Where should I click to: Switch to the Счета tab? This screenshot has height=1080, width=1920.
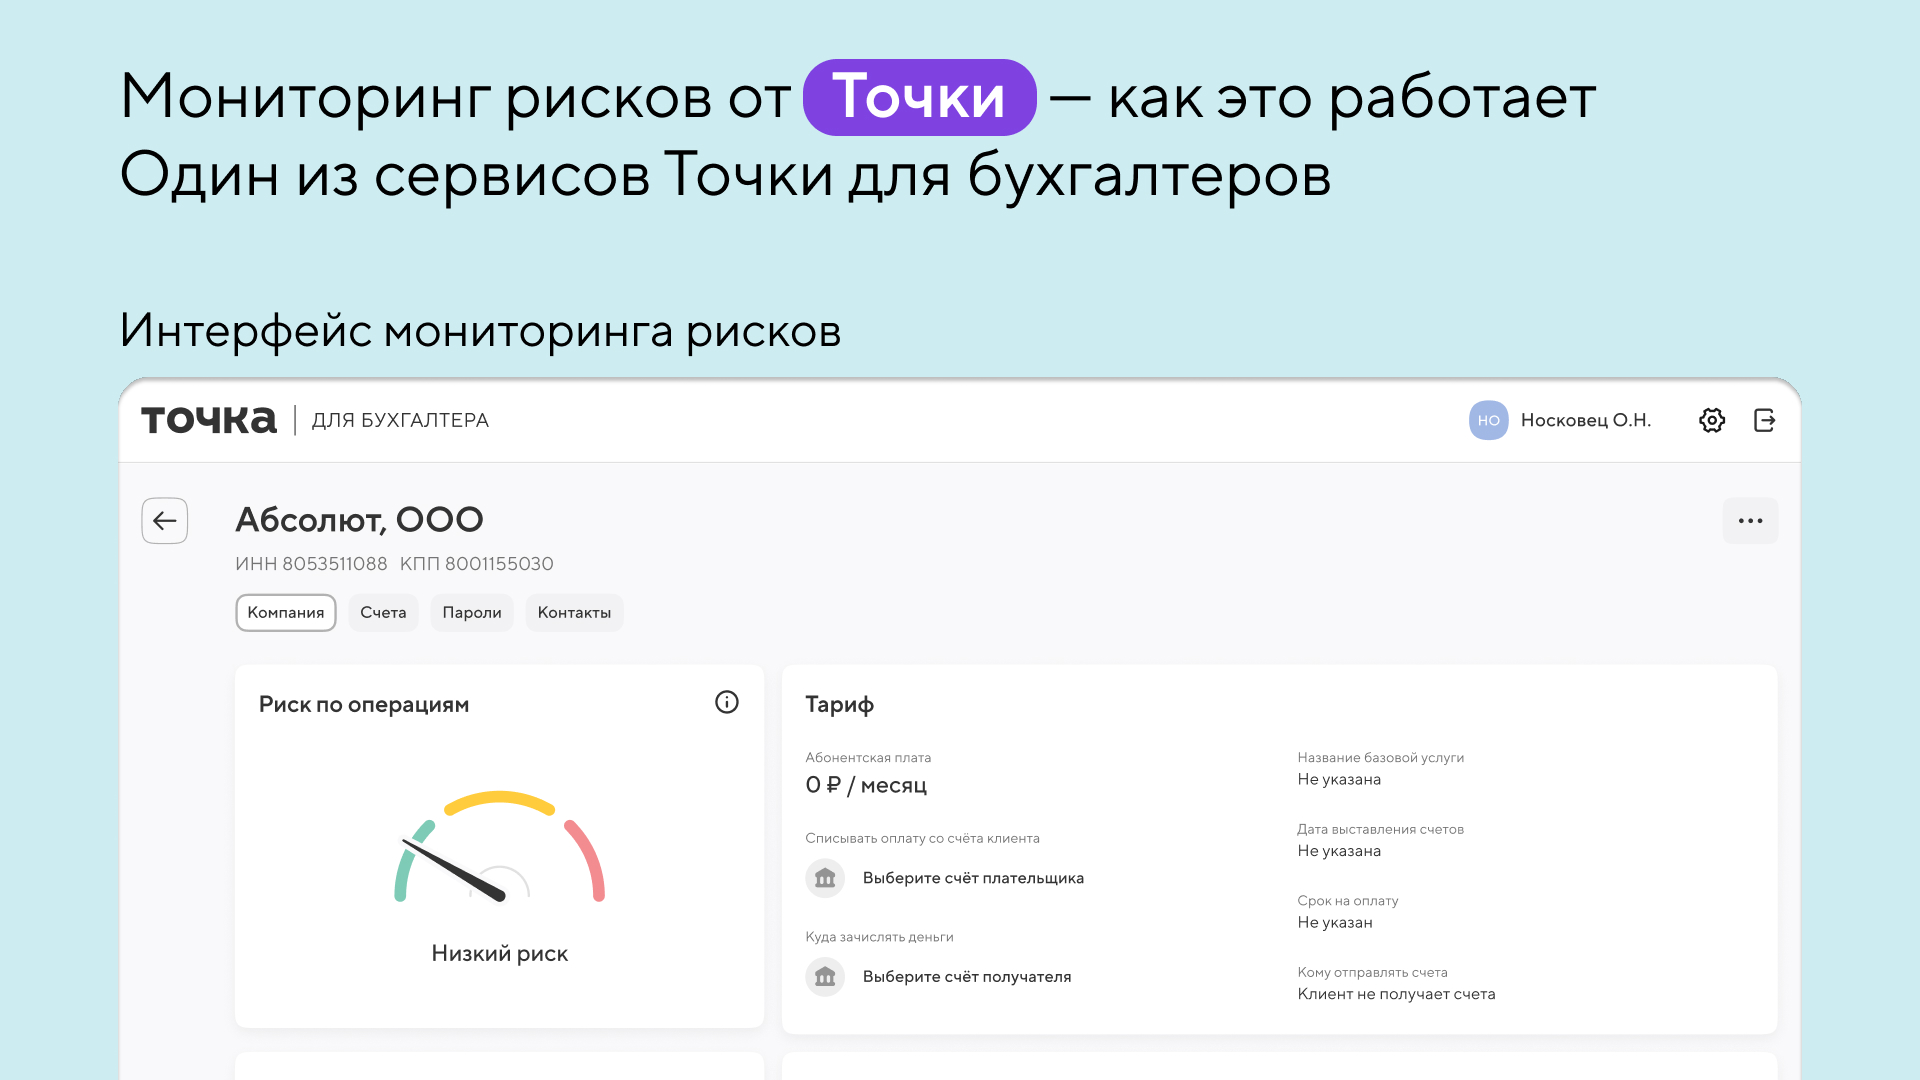click(x=383, y=613)
